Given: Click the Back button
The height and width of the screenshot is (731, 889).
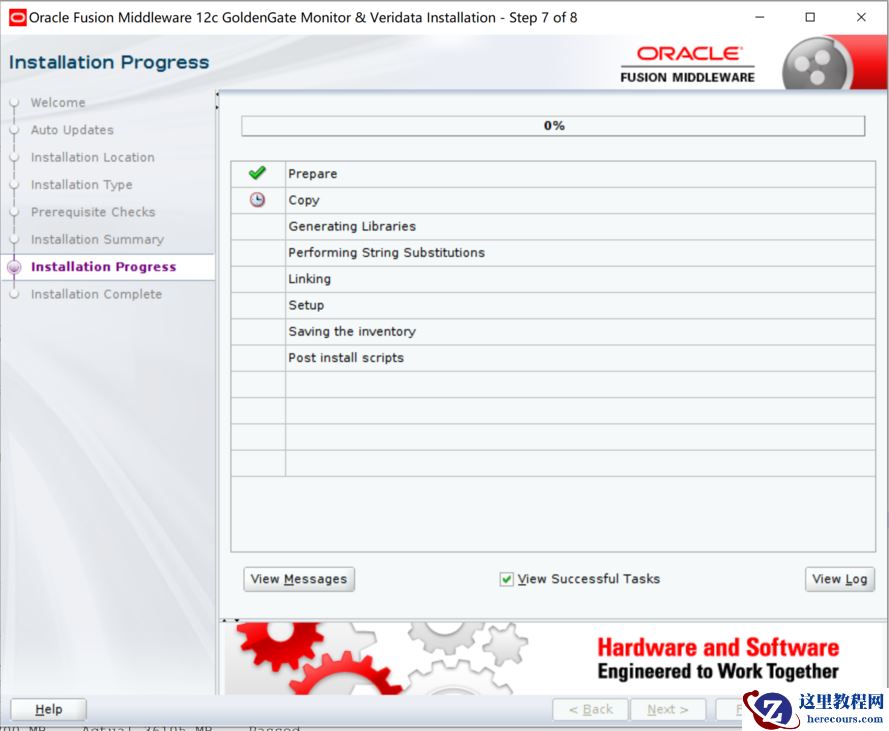Looking at the screenshot, I should 590,709.
